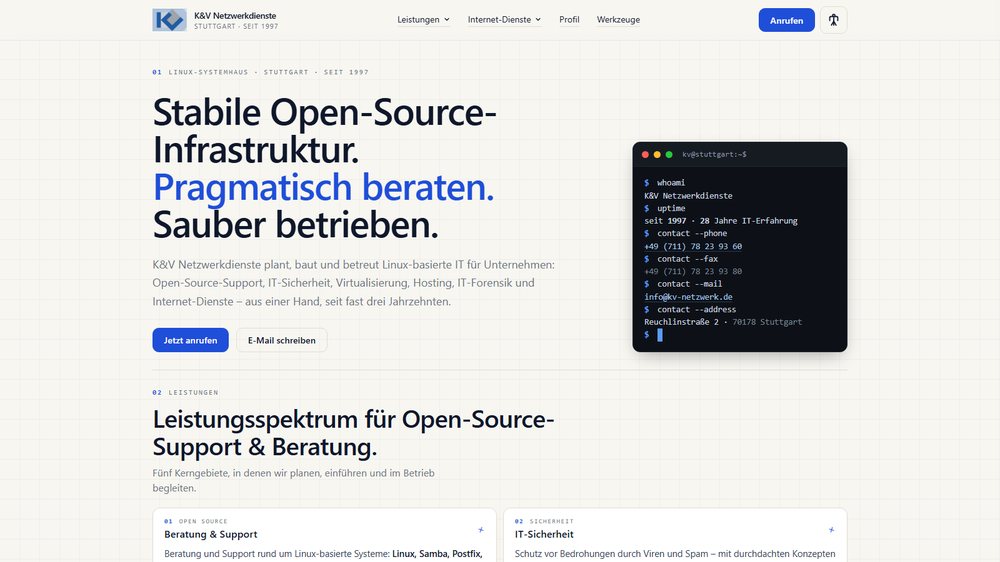This screenshot has width=1000, height=562.
Task: Click the yellow terminal window dot
Action: pyautogui.click(x=657, y=154)
